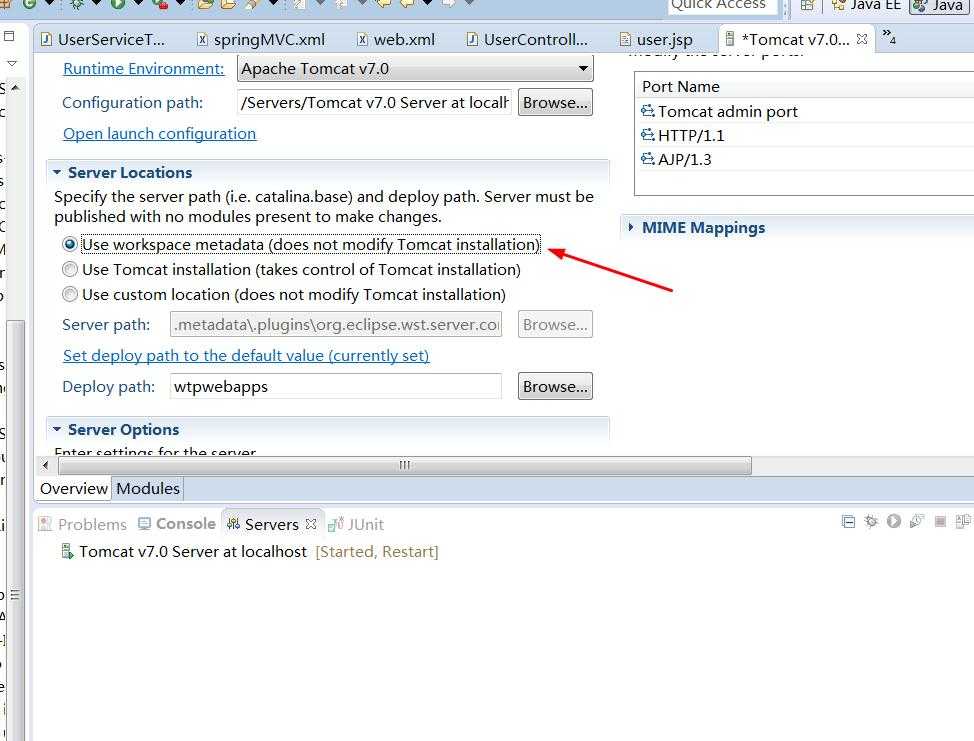Click Set deploy path to default value link
The height and width of the screenshot is (741, 974).
[246, 355]
